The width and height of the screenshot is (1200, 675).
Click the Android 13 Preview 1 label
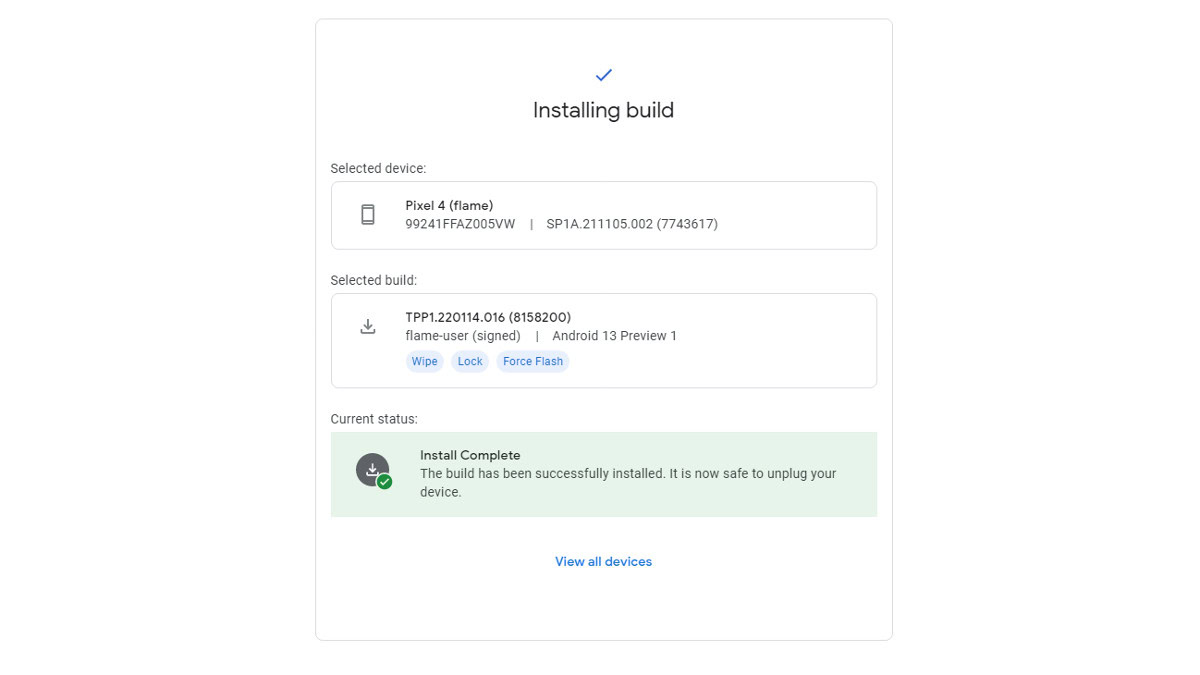click(614, 336)
